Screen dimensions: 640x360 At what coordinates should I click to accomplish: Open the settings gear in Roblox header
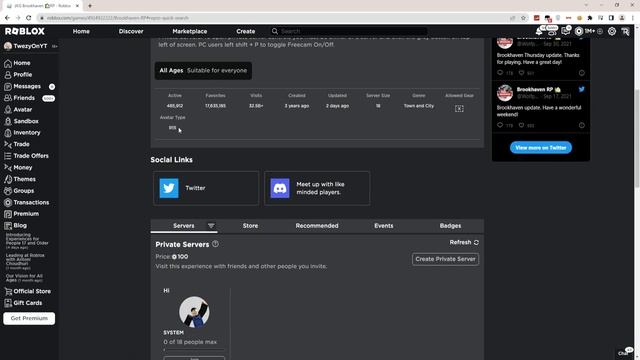pos(612,31)
